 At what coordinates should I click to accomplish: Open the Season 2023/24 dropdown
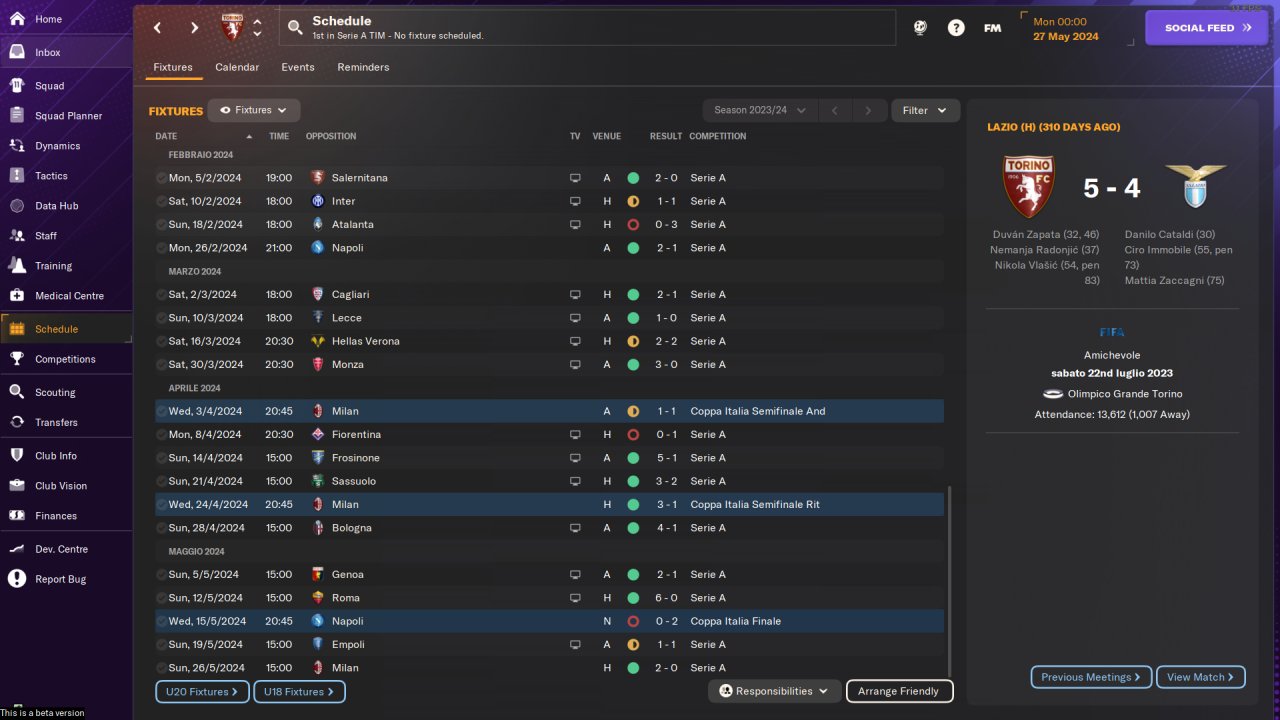point(760,110)
